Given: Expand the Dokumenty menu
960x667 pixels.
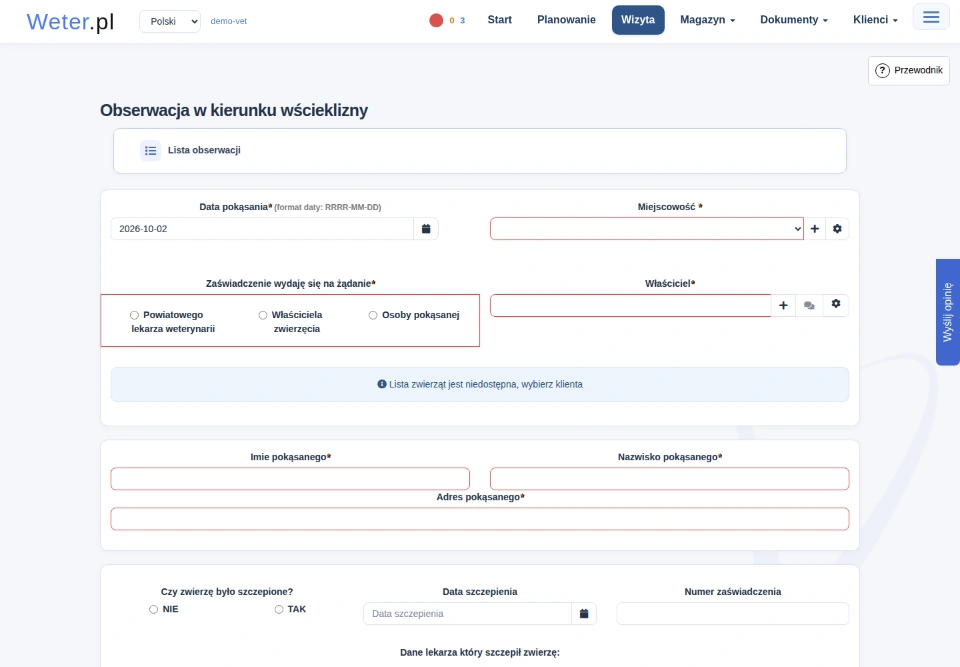Looking at the screenshot, I should (793, 20).
